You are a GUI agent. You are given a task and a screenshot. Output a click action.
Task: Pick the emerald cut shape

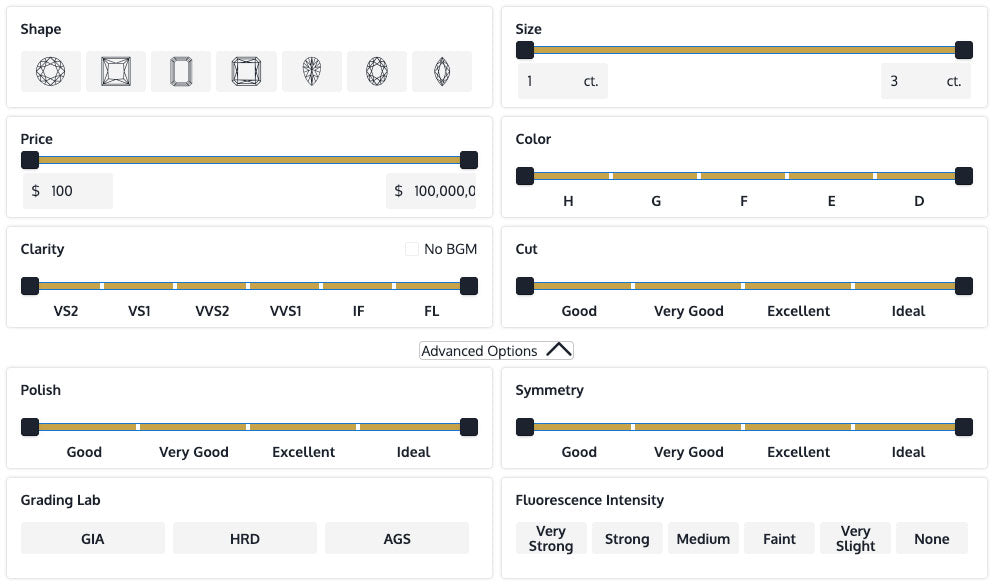[x=181, y=72]
